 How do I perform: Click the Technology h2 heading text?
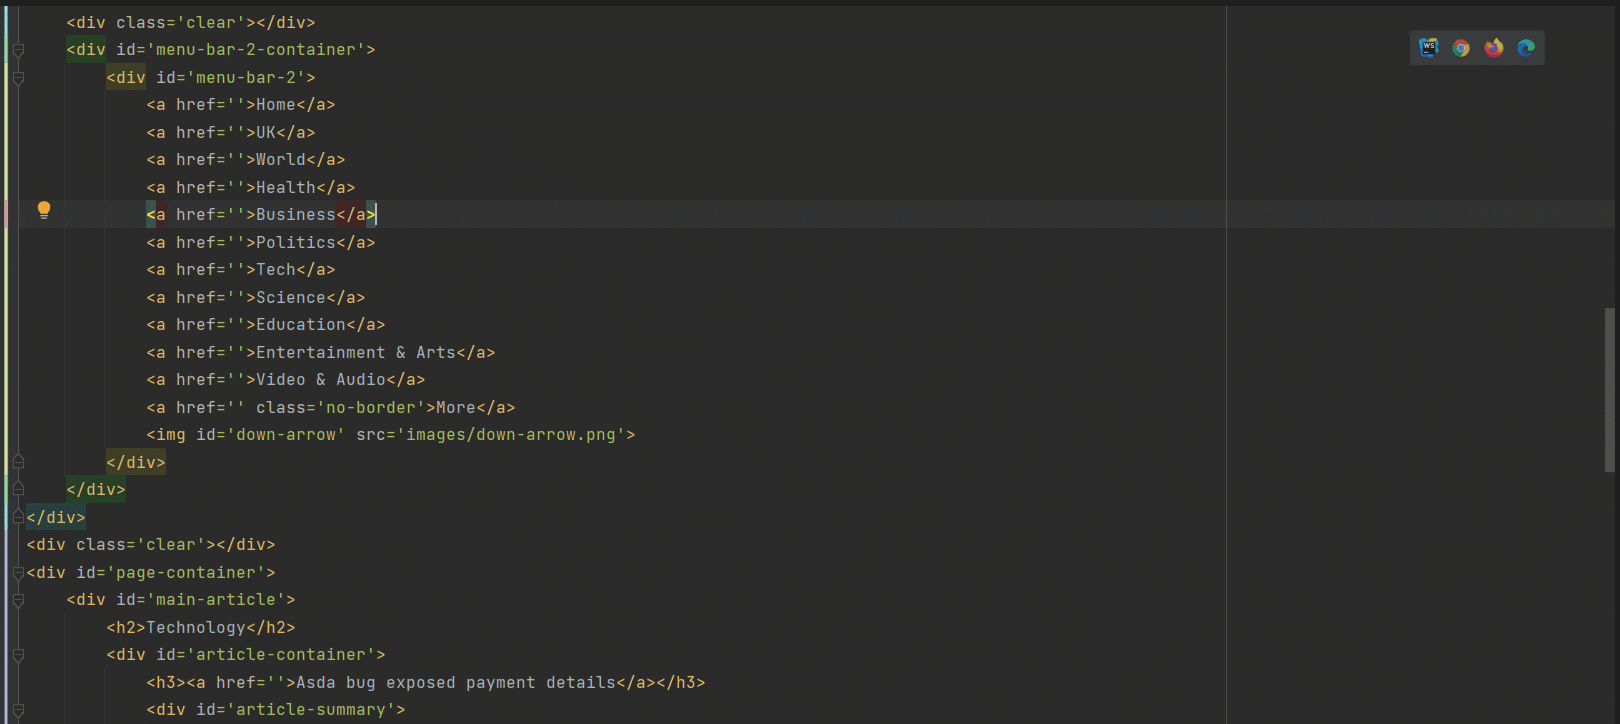coord(196,628)
